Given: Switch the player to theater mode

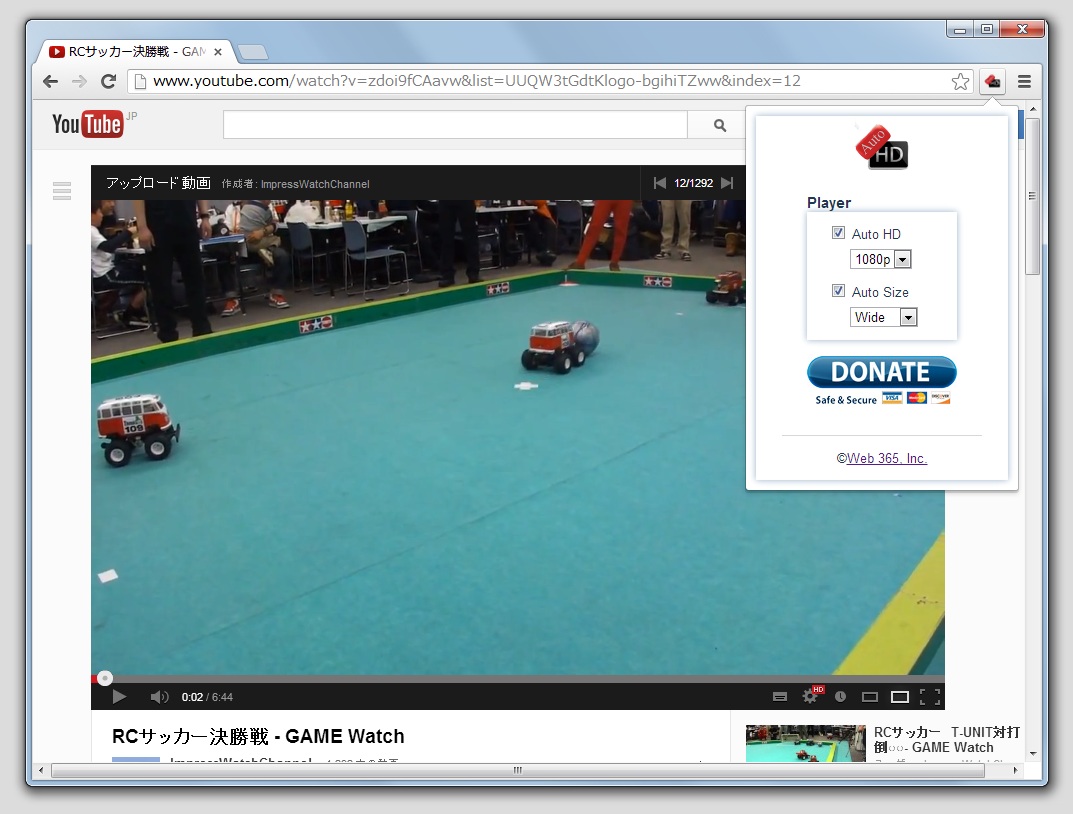Looking at the screenshot, I should (899, 695).
